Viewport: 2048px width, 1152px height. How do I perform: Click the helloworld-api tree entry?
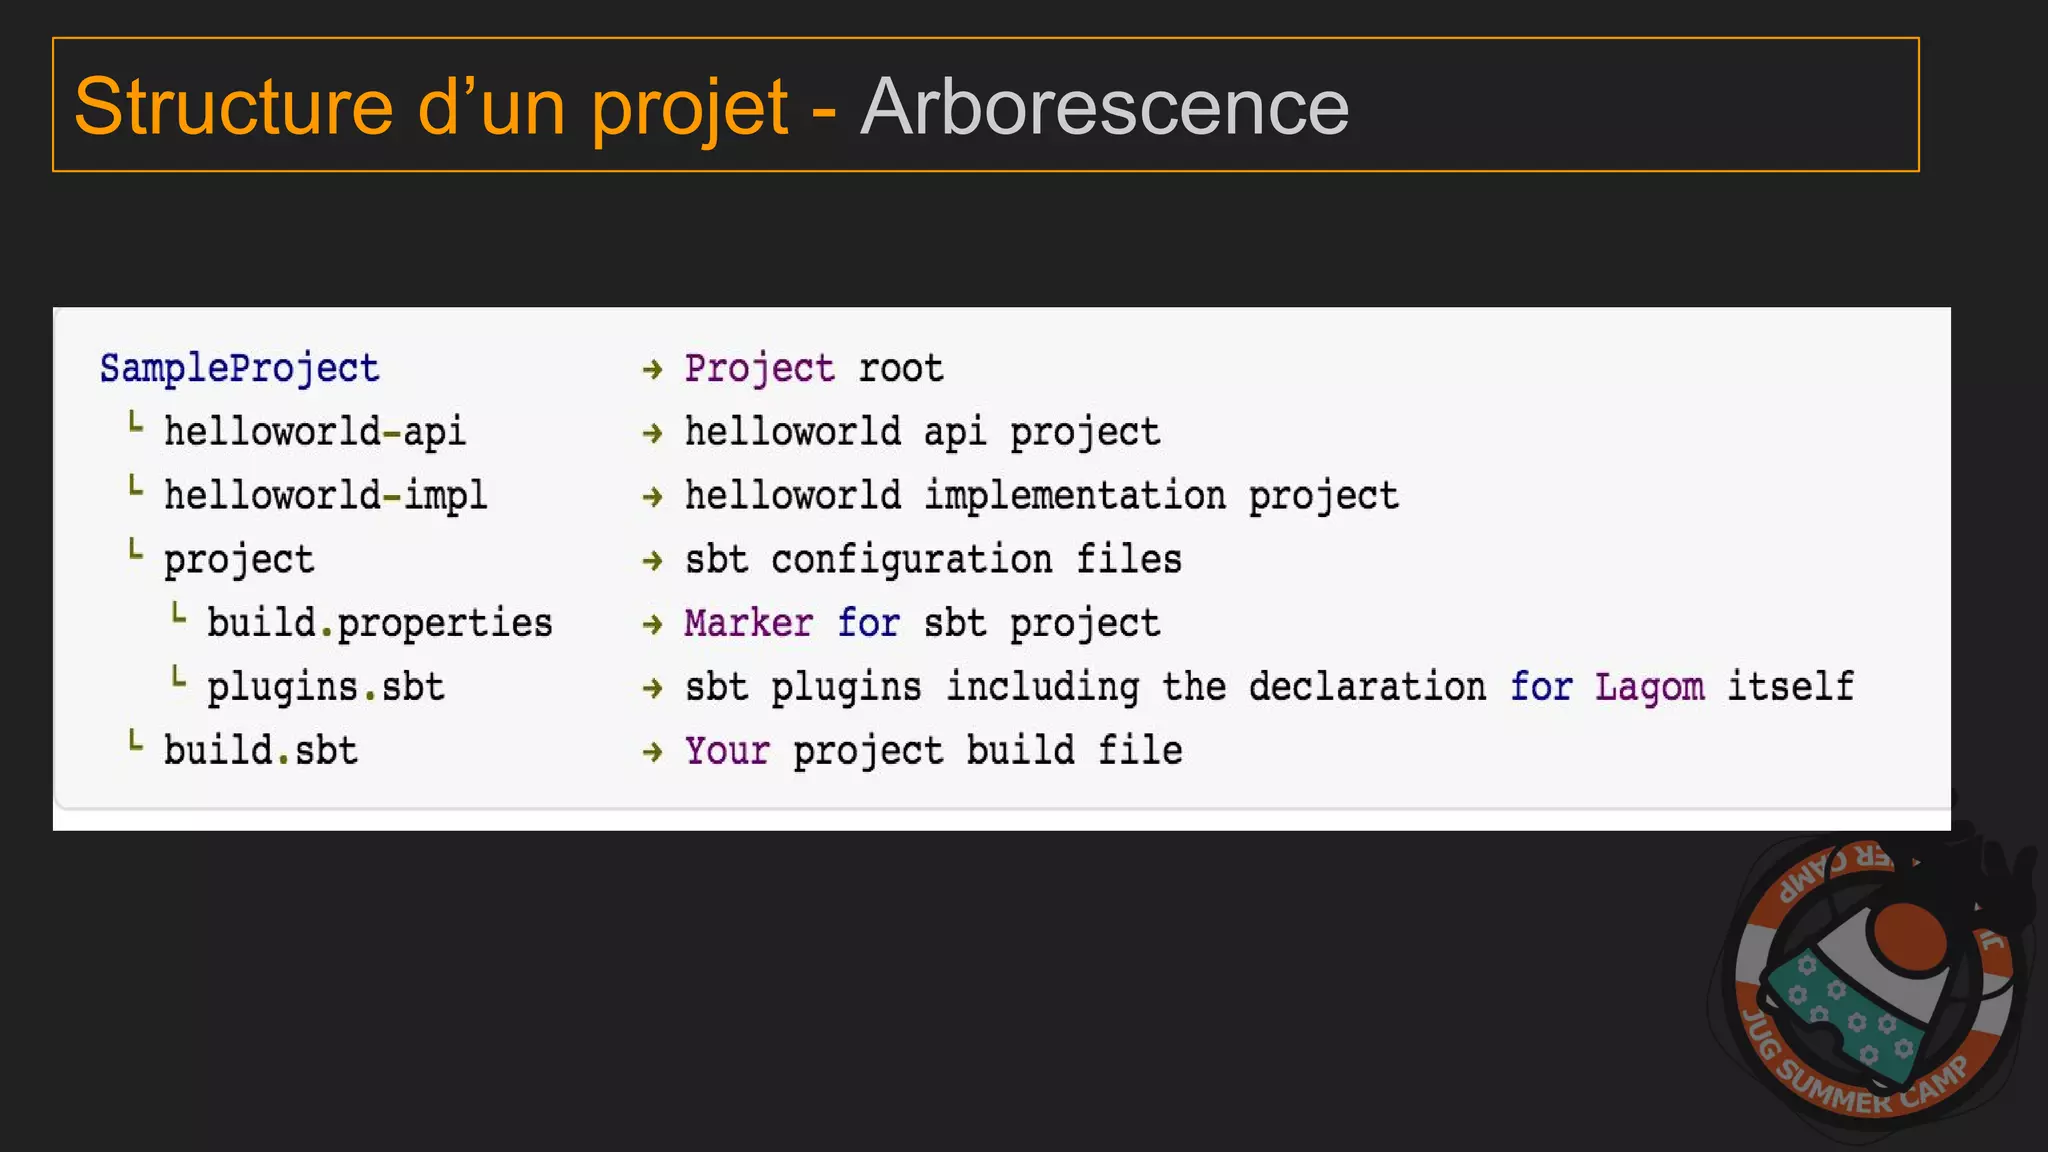[x=314, y=432]
